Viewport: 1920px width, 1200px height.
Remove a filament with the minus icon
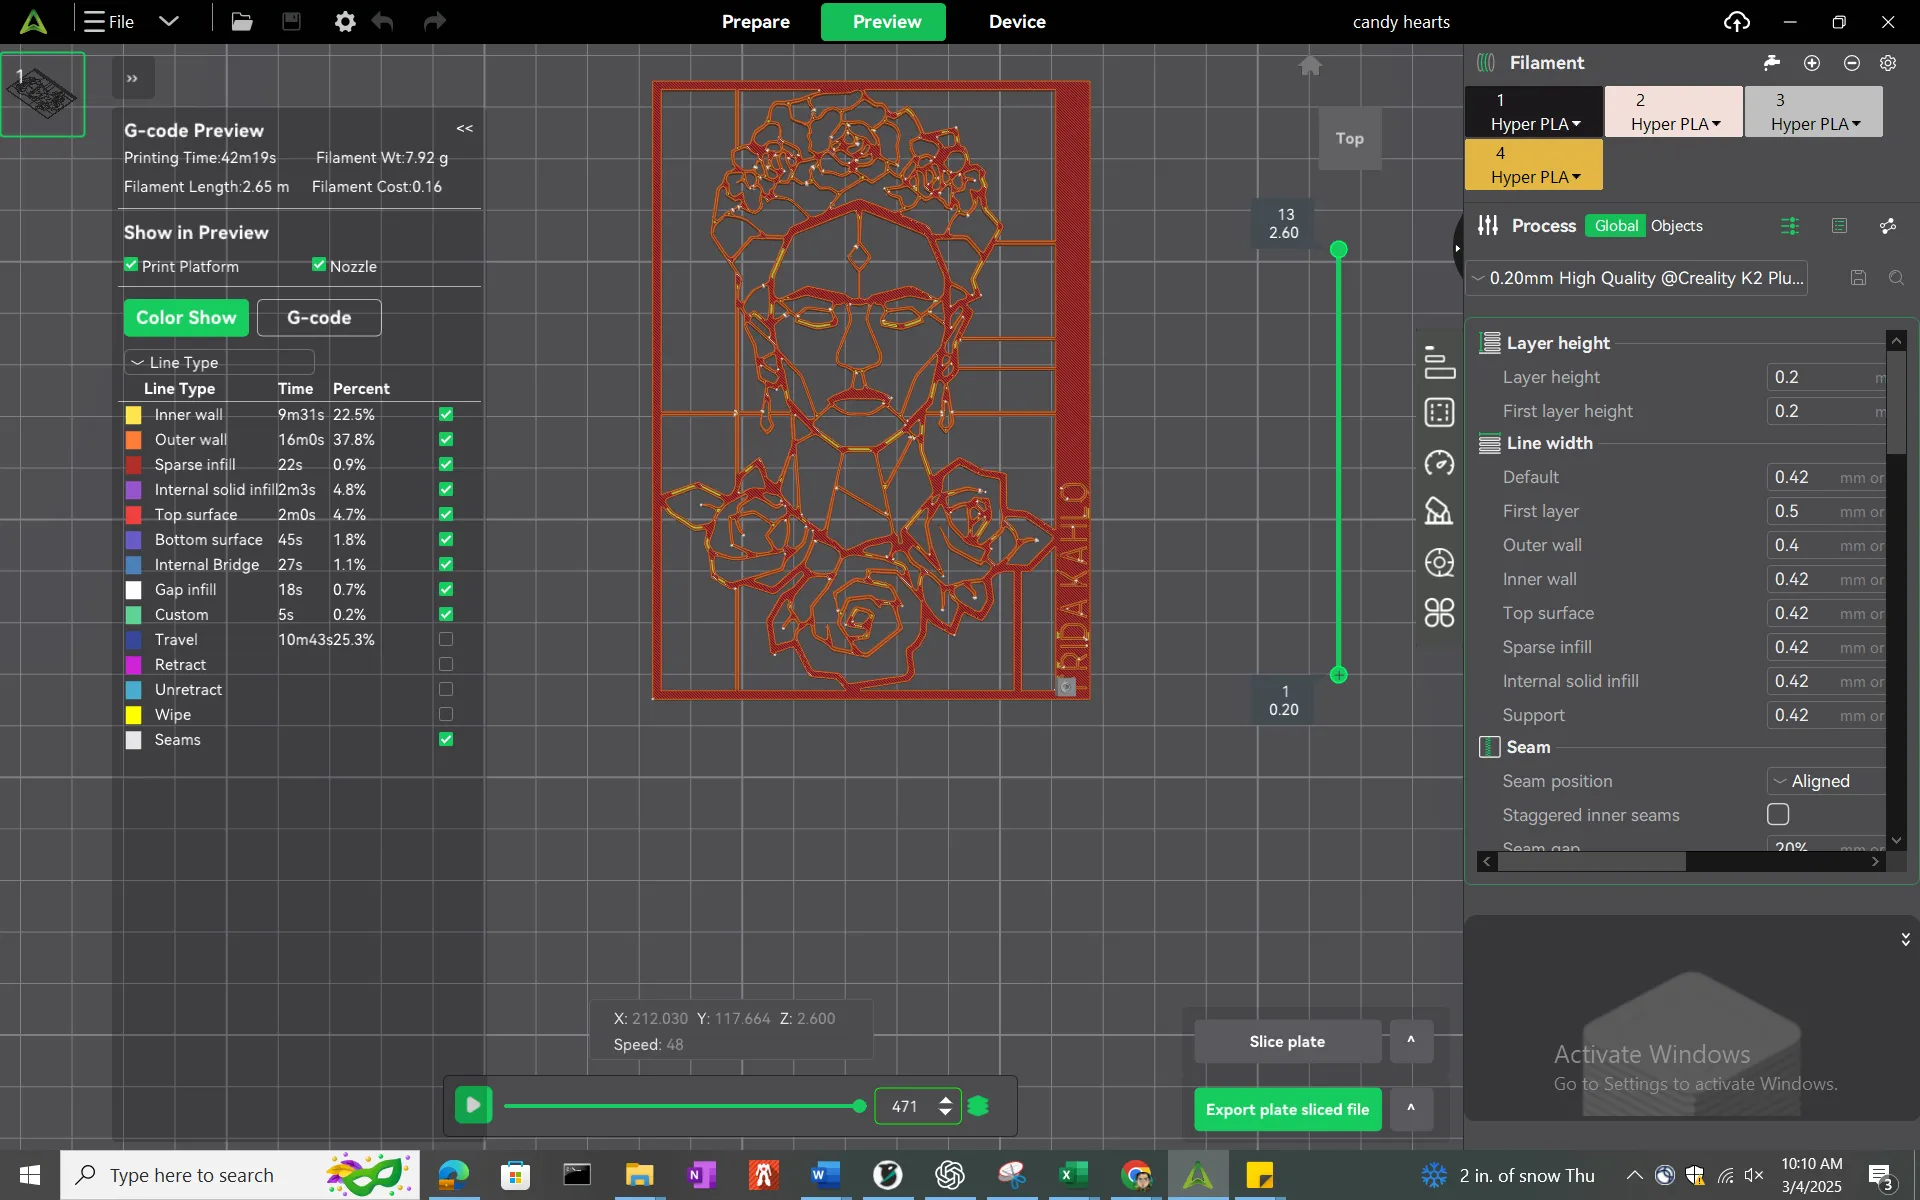tap(1852, 63)
